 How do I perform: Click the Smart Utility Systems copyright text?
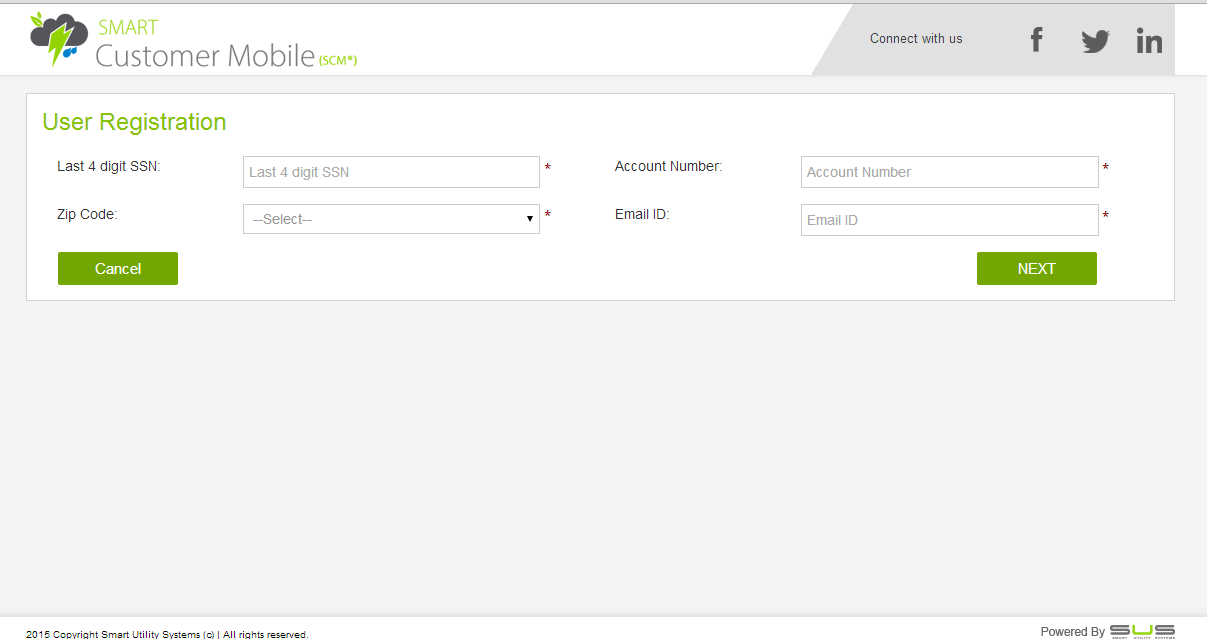pyautogui.click(x=167, y=634)
